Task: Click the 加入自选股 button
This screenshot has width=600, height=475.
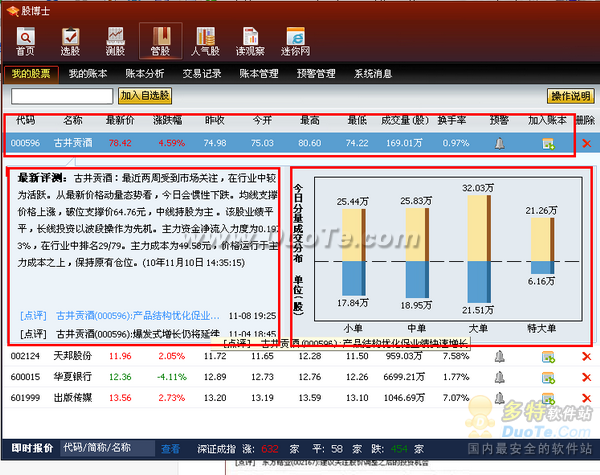Action: click(x=145, y=96)
